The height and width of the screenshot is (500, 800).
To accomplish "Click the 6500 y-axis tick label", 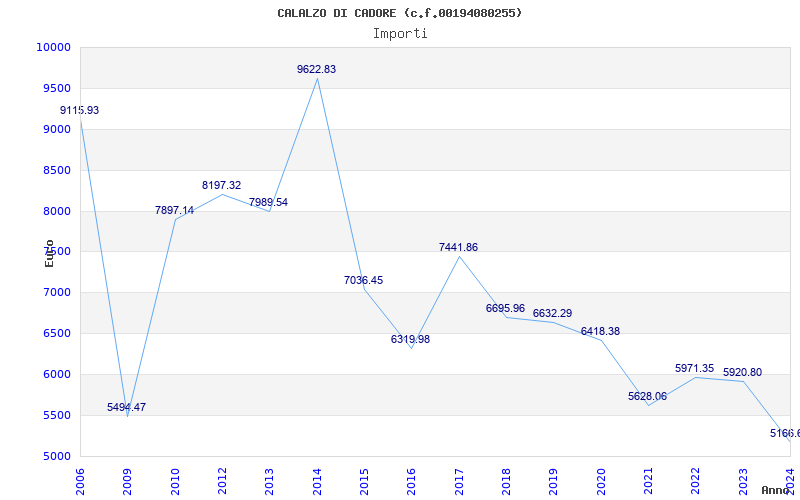I will (56, 333).
